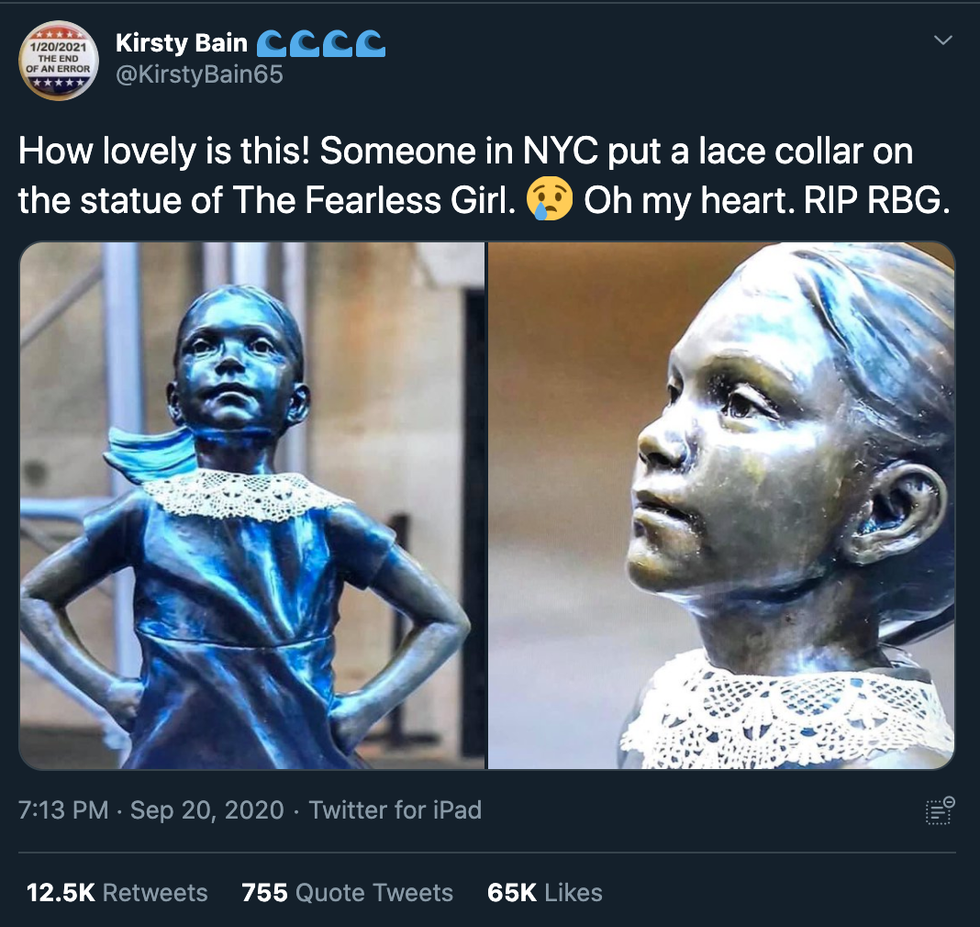View the 12.5K Retweets list

point(117,893)
